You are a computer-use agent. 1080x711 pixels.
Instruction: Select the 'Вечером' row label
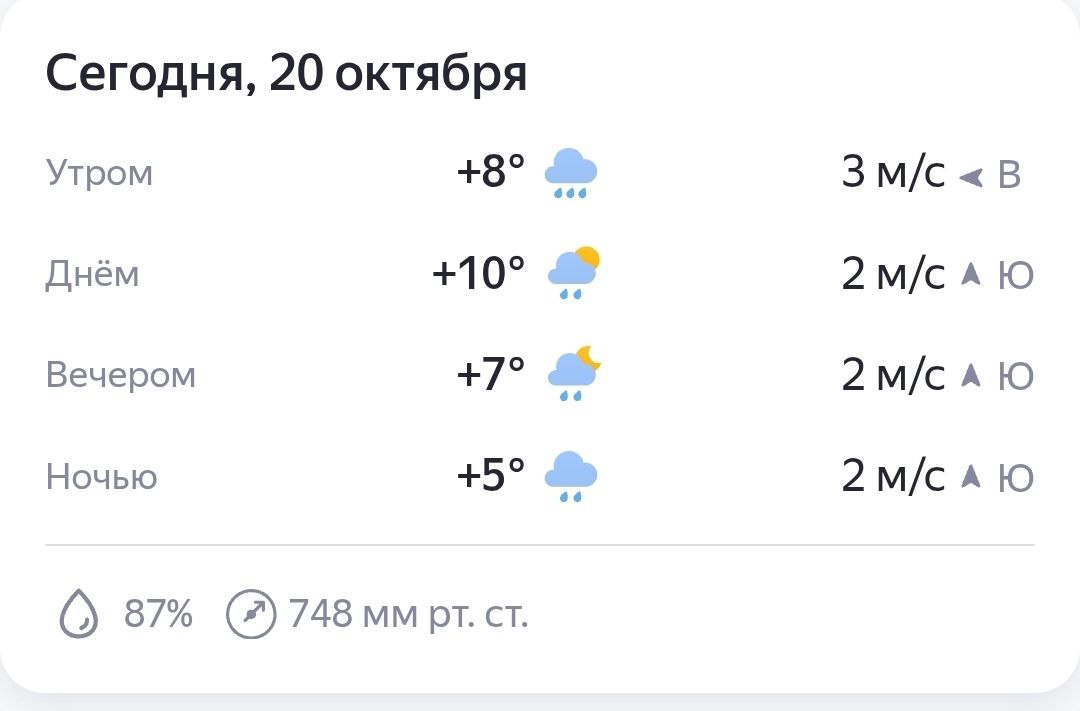pos(121,375)
